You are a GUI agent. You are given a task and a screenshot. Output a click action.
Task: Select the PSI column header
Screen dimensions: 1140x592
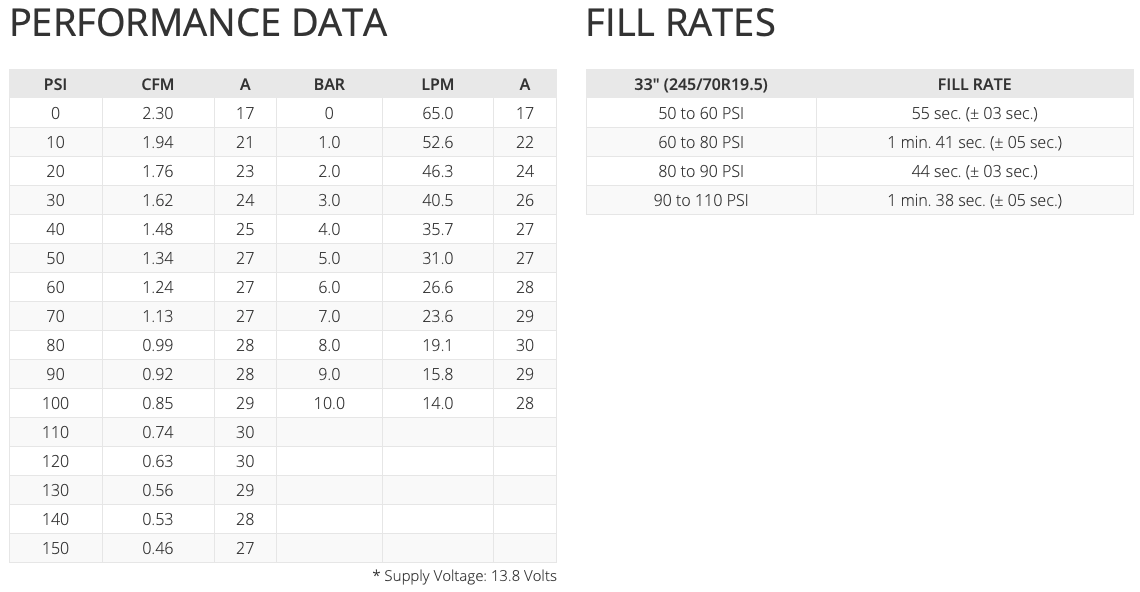pos(56,85)
